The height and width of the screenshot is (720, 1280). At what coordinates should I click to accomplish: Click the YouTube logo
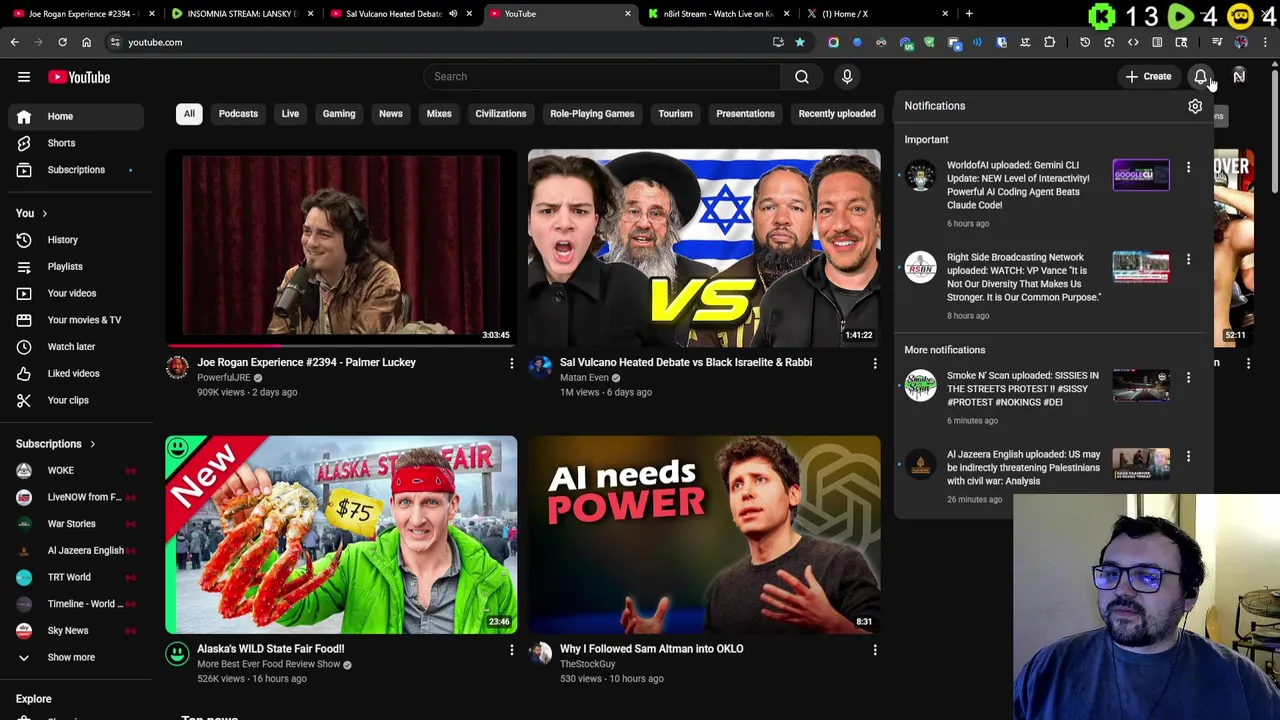coord(79,77)
